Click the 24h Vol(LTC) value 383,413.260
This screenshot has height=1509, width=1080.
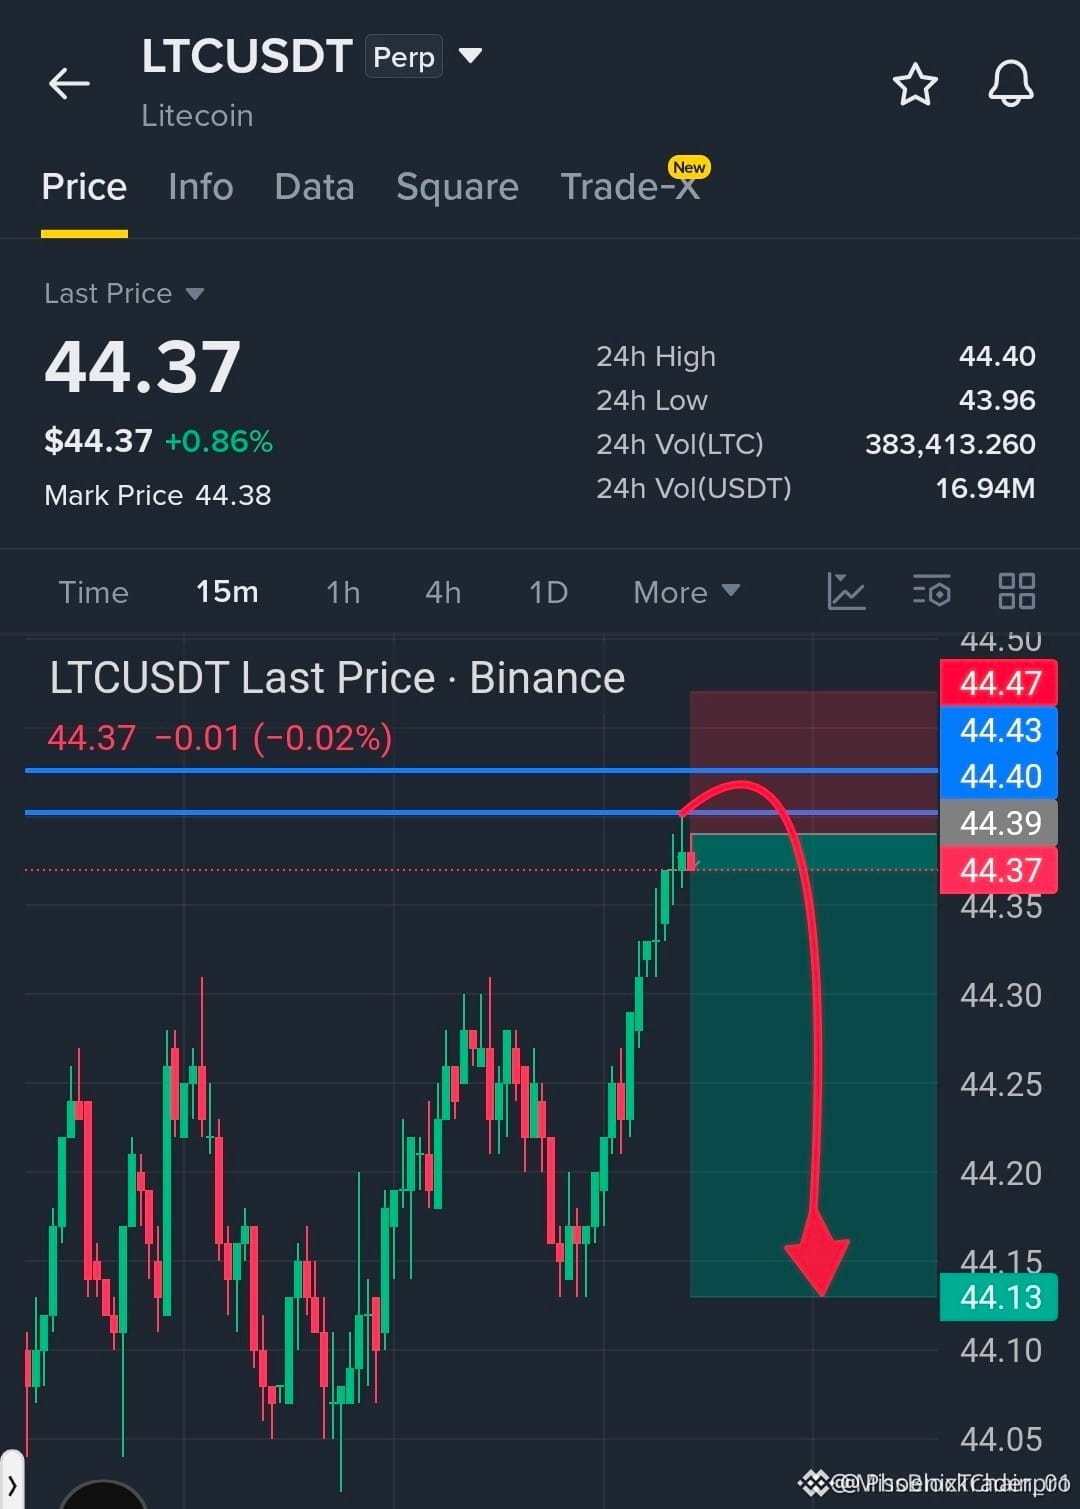tap(950, 444)
